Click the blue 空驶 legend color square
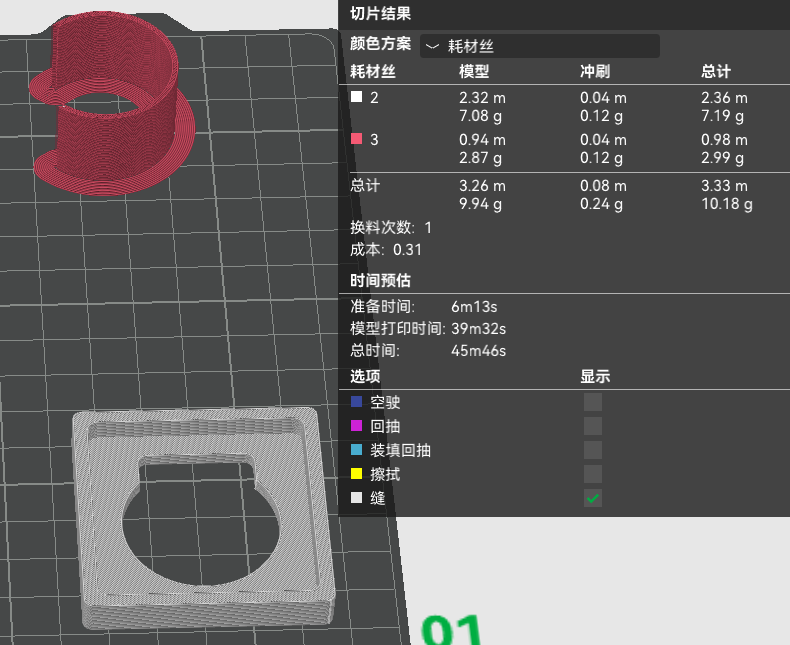The image size is (790, 645). pyautogui.click(x=356, y=402)
